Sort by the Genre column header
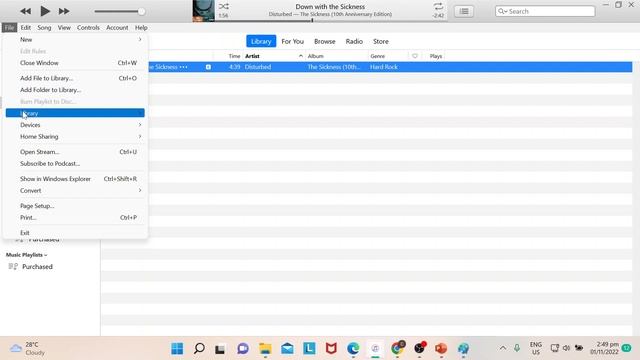This screenshot has height=360, width=640. (388, 56)
